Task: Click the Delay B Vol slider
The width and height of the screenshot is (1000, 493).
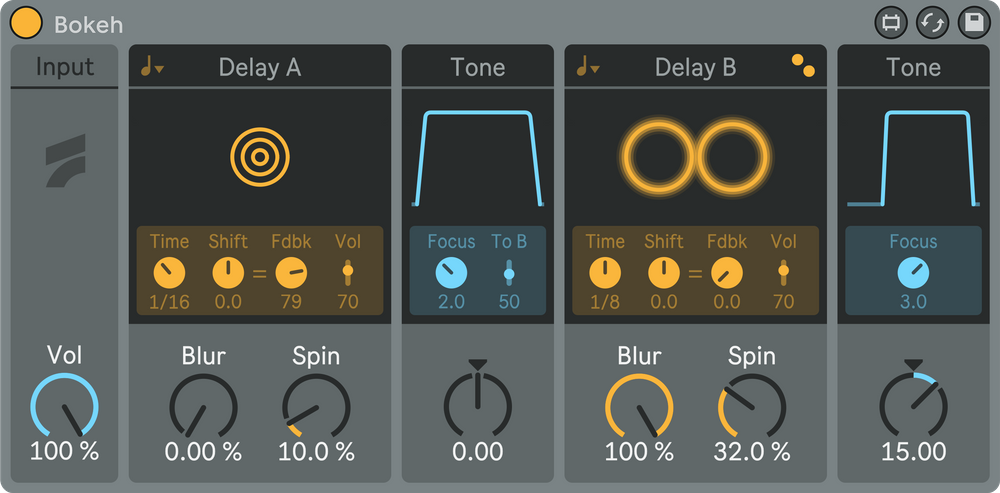Action: [x=783, y=272]
